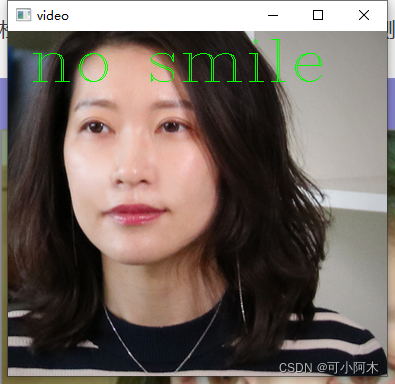Minimize the video window

[x=273, y=15]
